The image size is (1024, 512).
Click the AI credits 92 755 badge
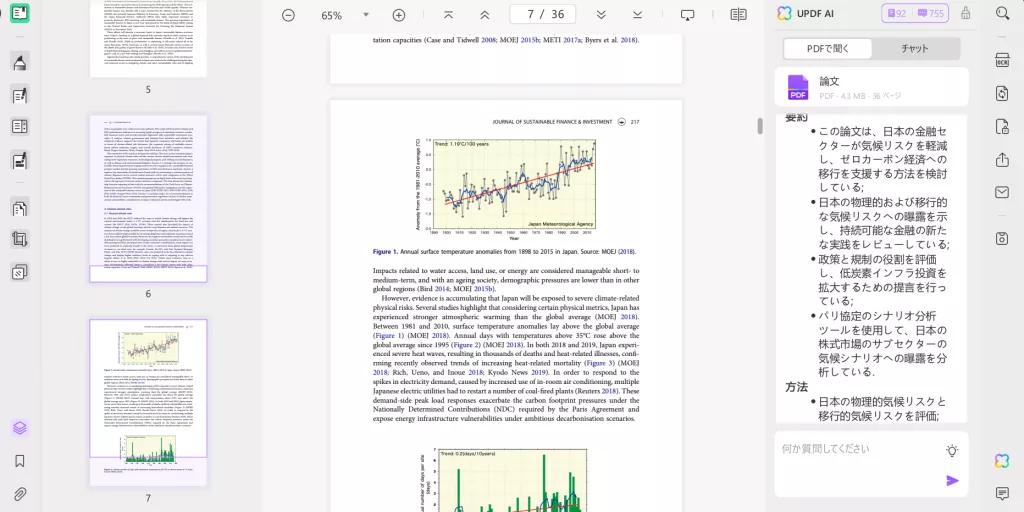coord(915,14)
